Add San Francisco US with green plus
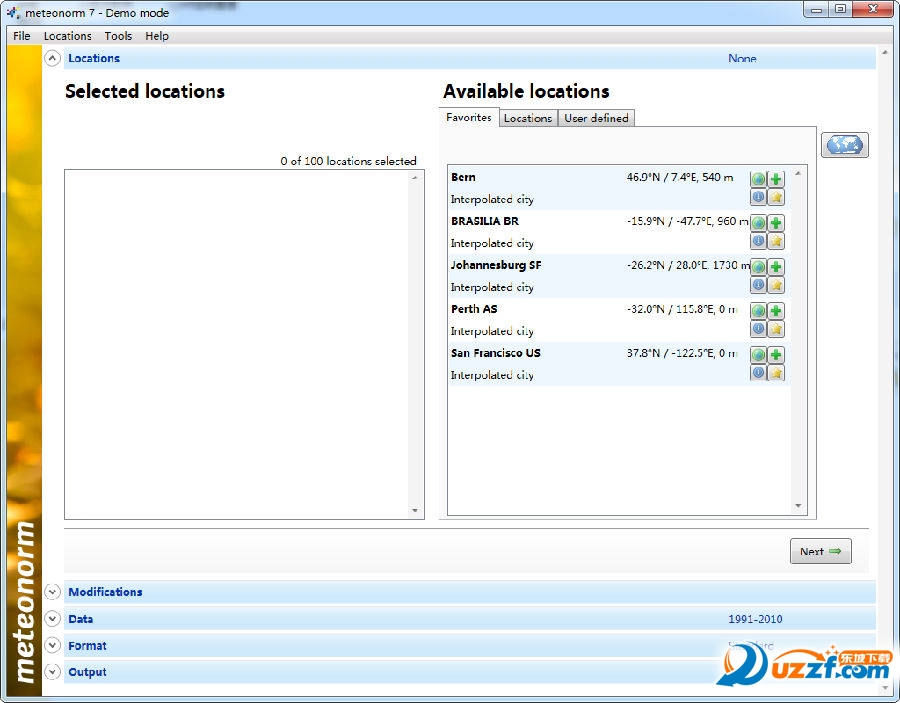This screenshot has height=703, width=900. (x=776, y=355)
